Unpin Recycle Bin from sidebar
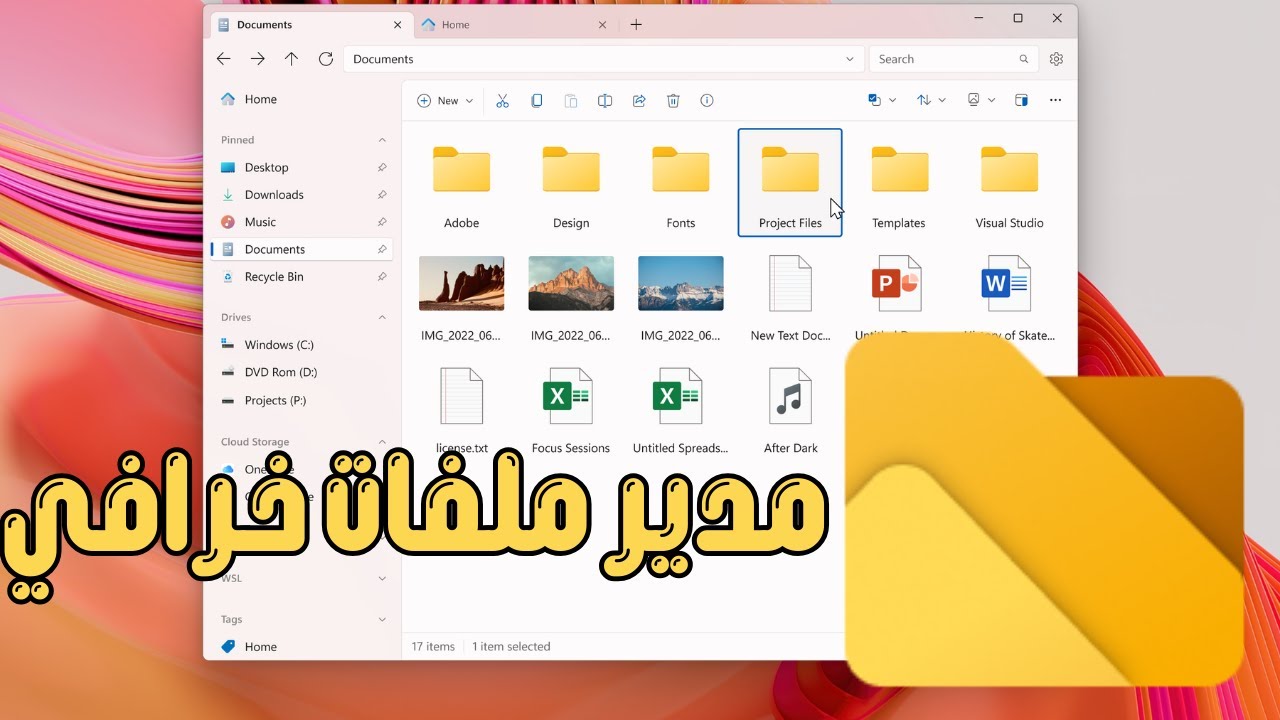Screen dimensions: 1280x720 382,277
